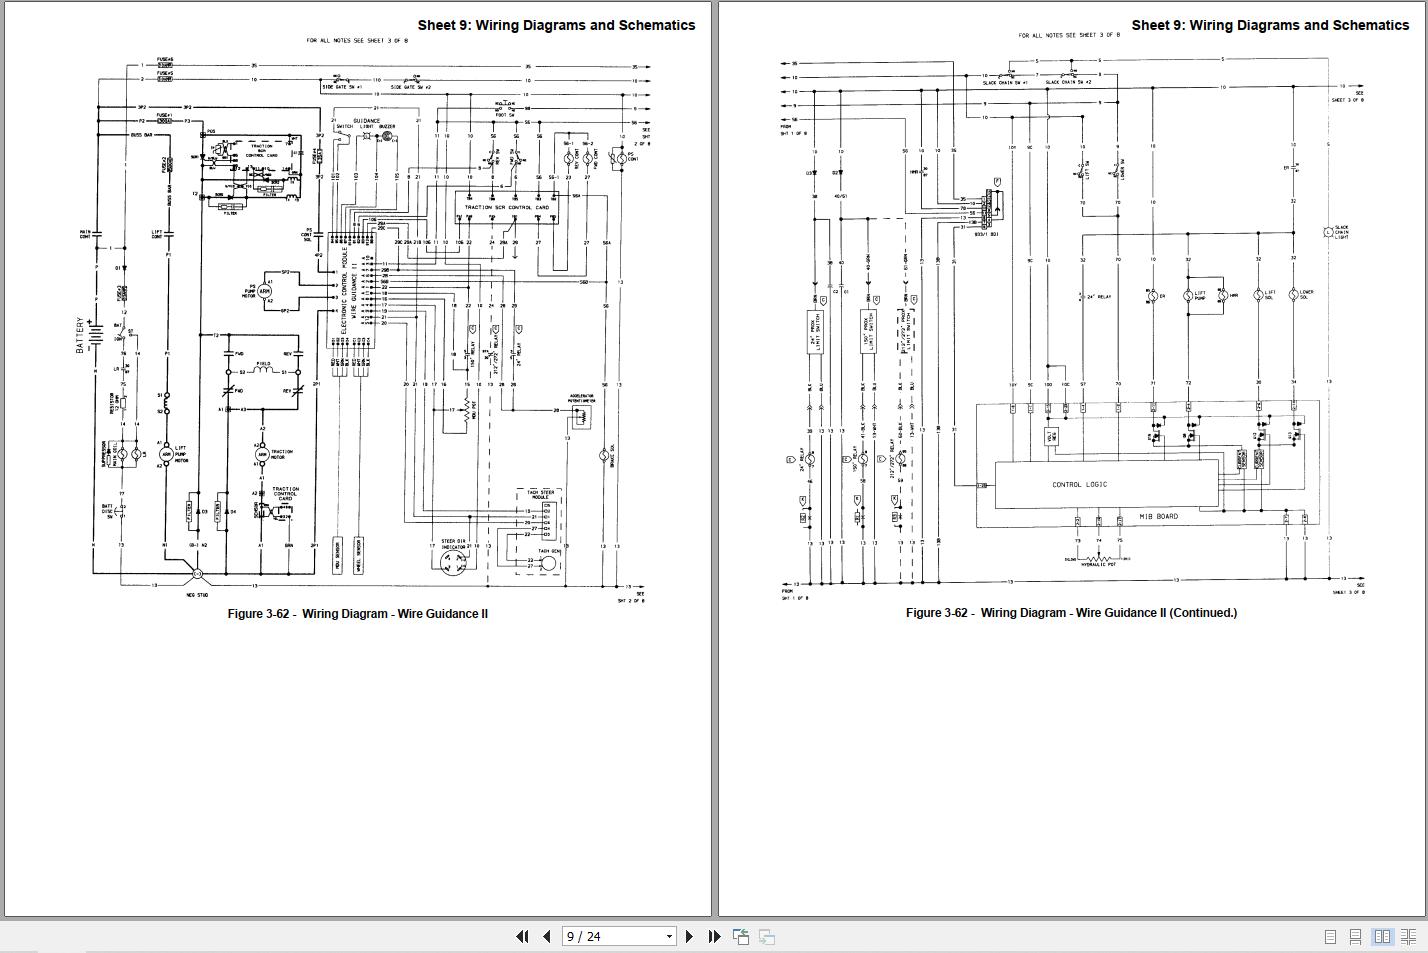This screenshot has height=953, width=1428.
Task: Click the left page's Sheet 9 heading
Action: 556,25
